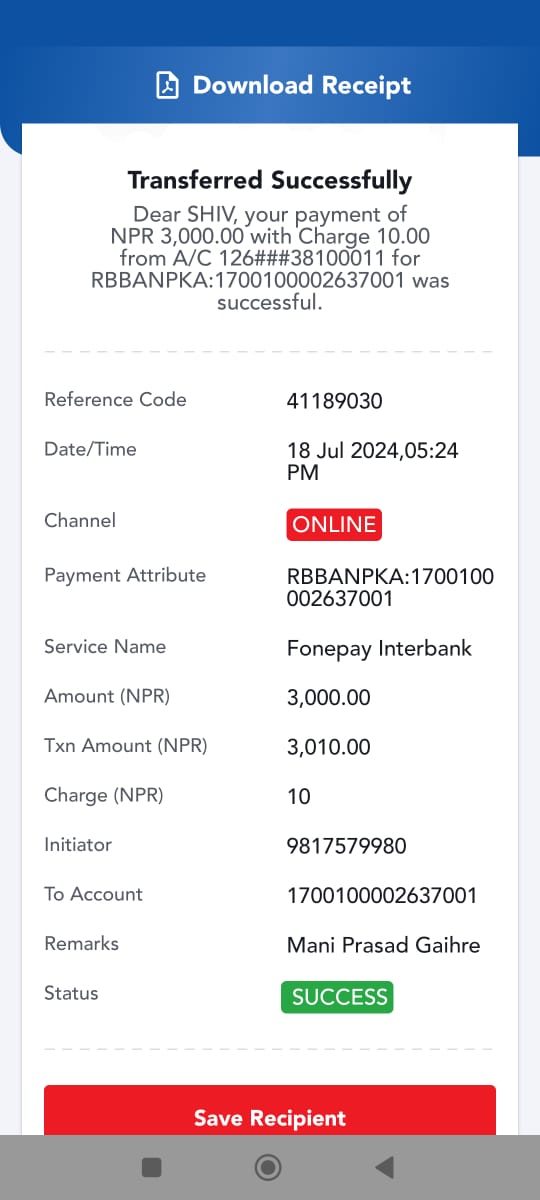
Task: Tap the Android back triangle icon
Action: (x=384, y=1167)
